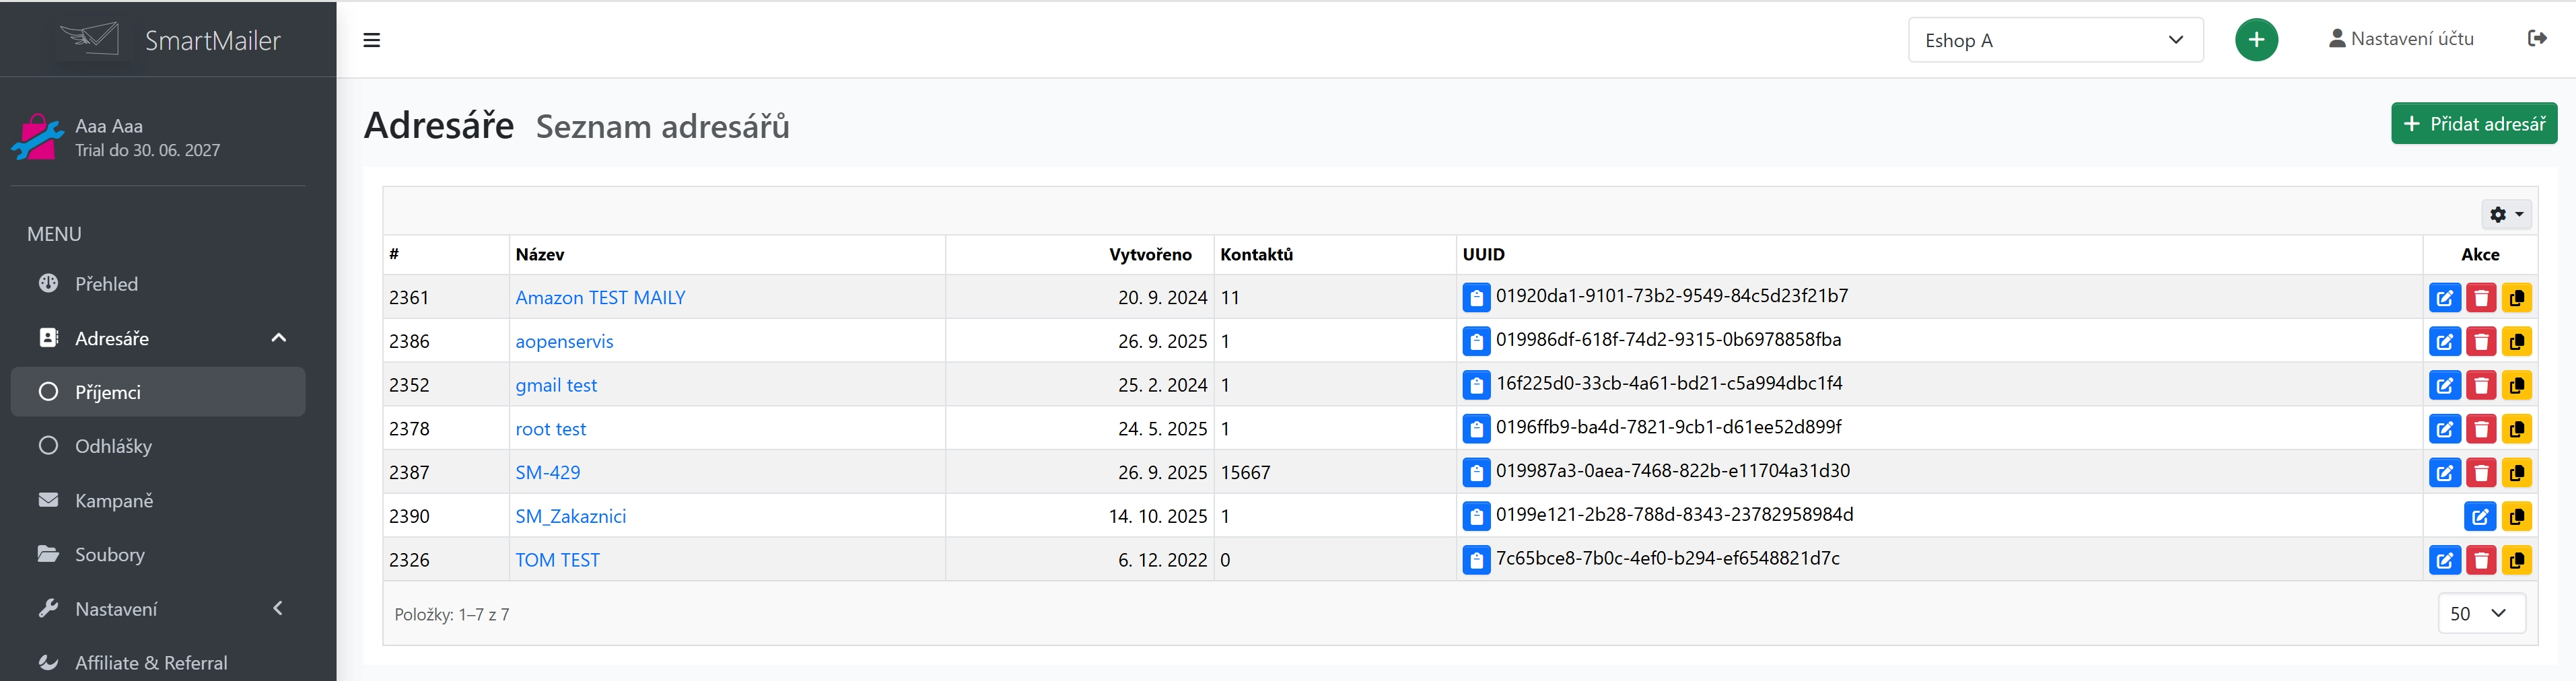
Task: Expand the Nastavení menu section
Action: coord(278,608)
